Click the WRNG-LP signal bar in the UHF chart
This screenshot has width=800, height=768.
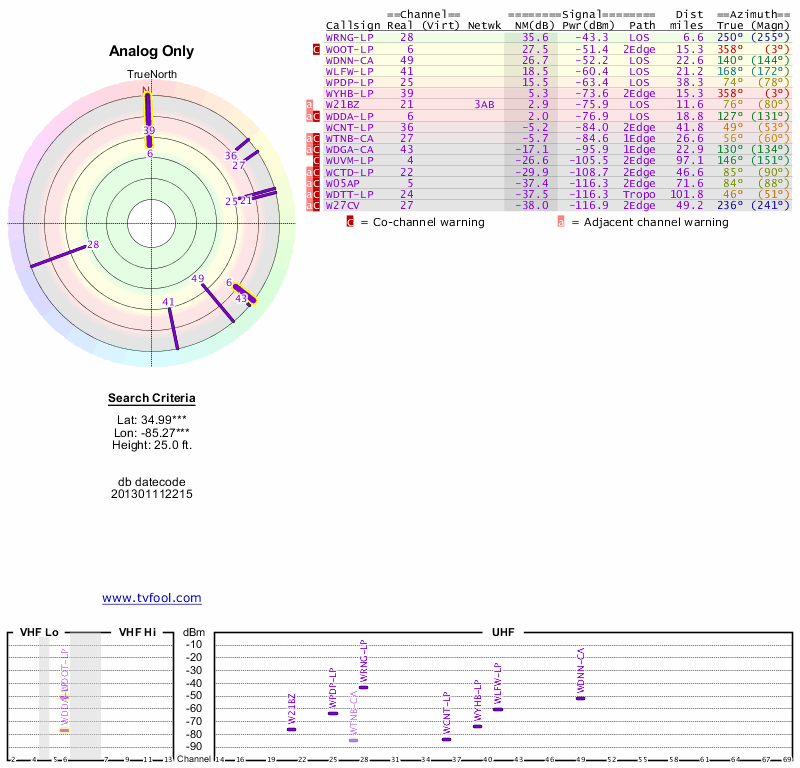click(363, 687)
